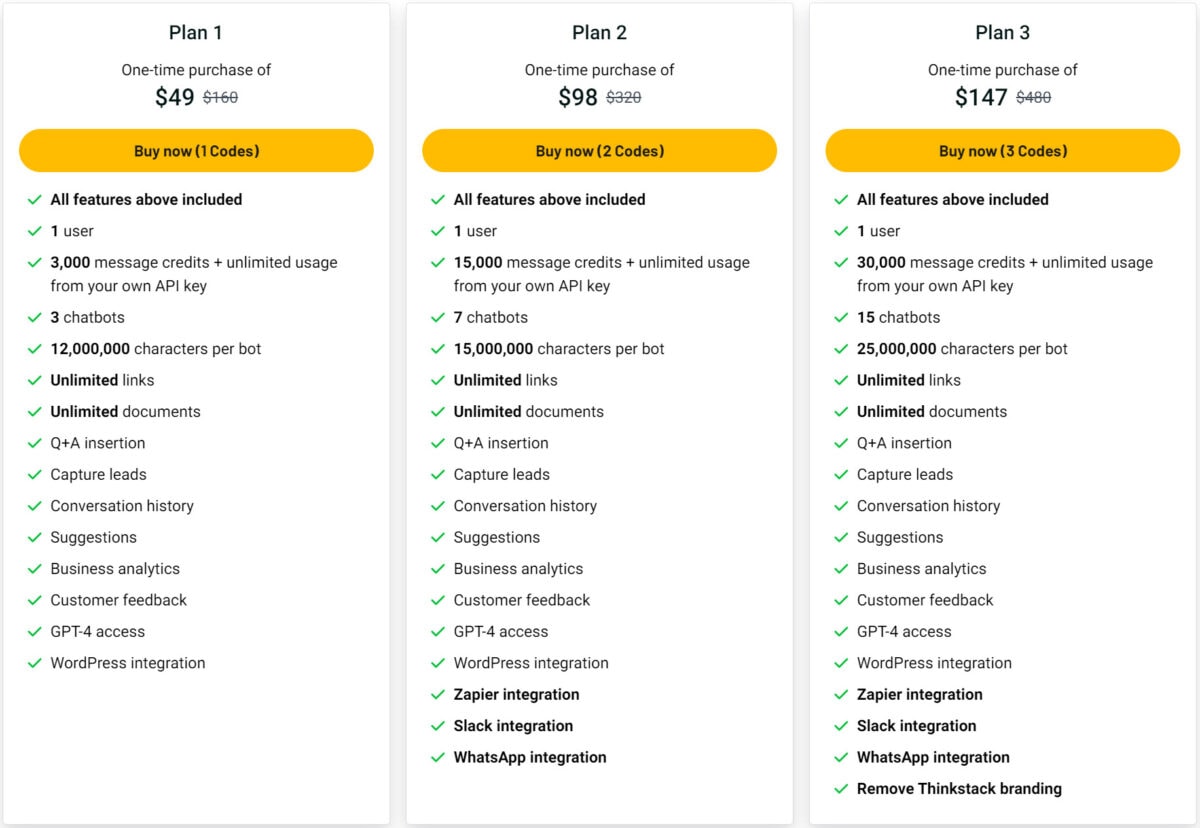Toggle the checkmark for Conversation history in Plan 1

[x=35, y=506]
